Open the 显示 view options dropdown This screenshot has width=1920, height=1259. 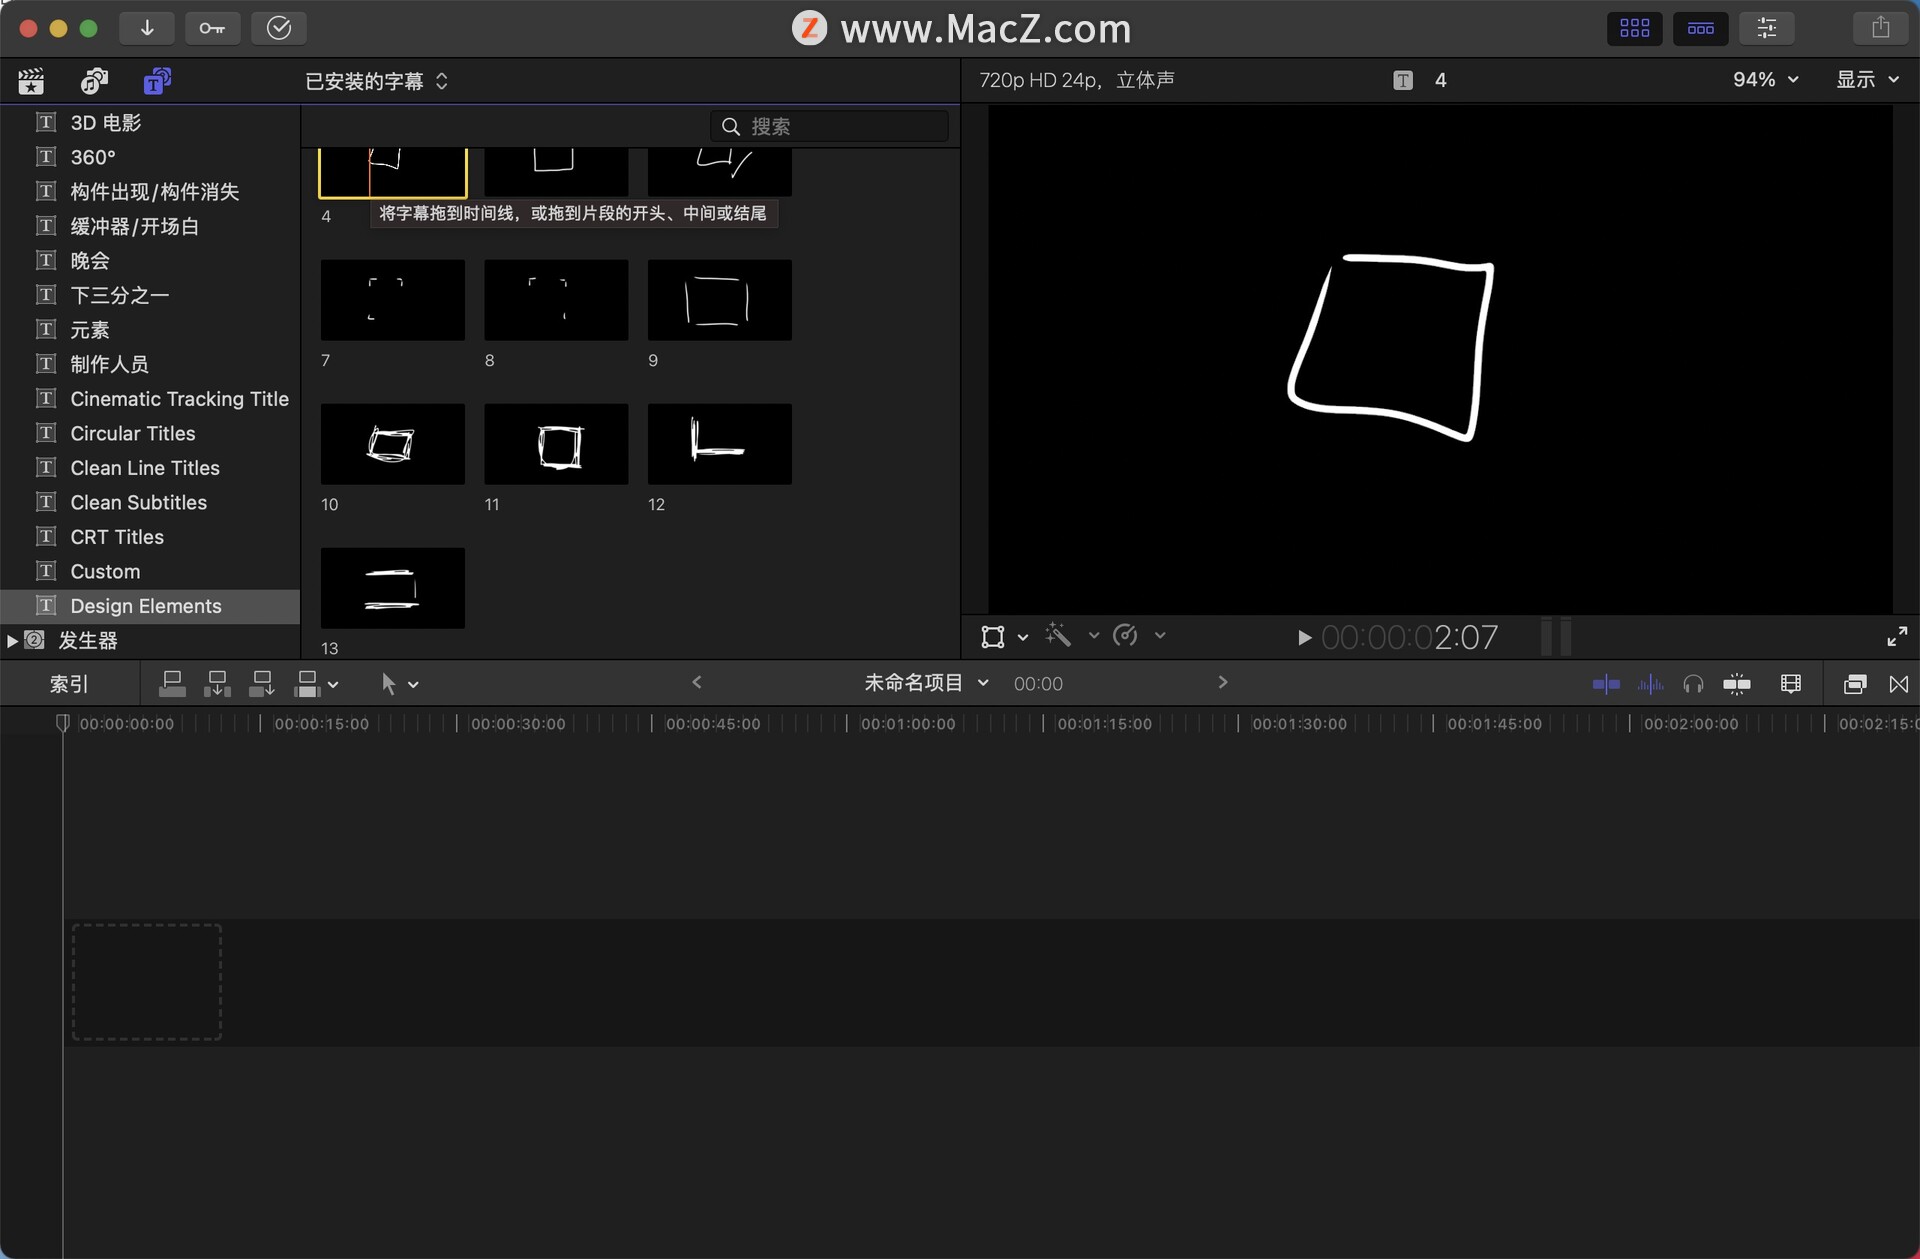tap(1866, 80)
